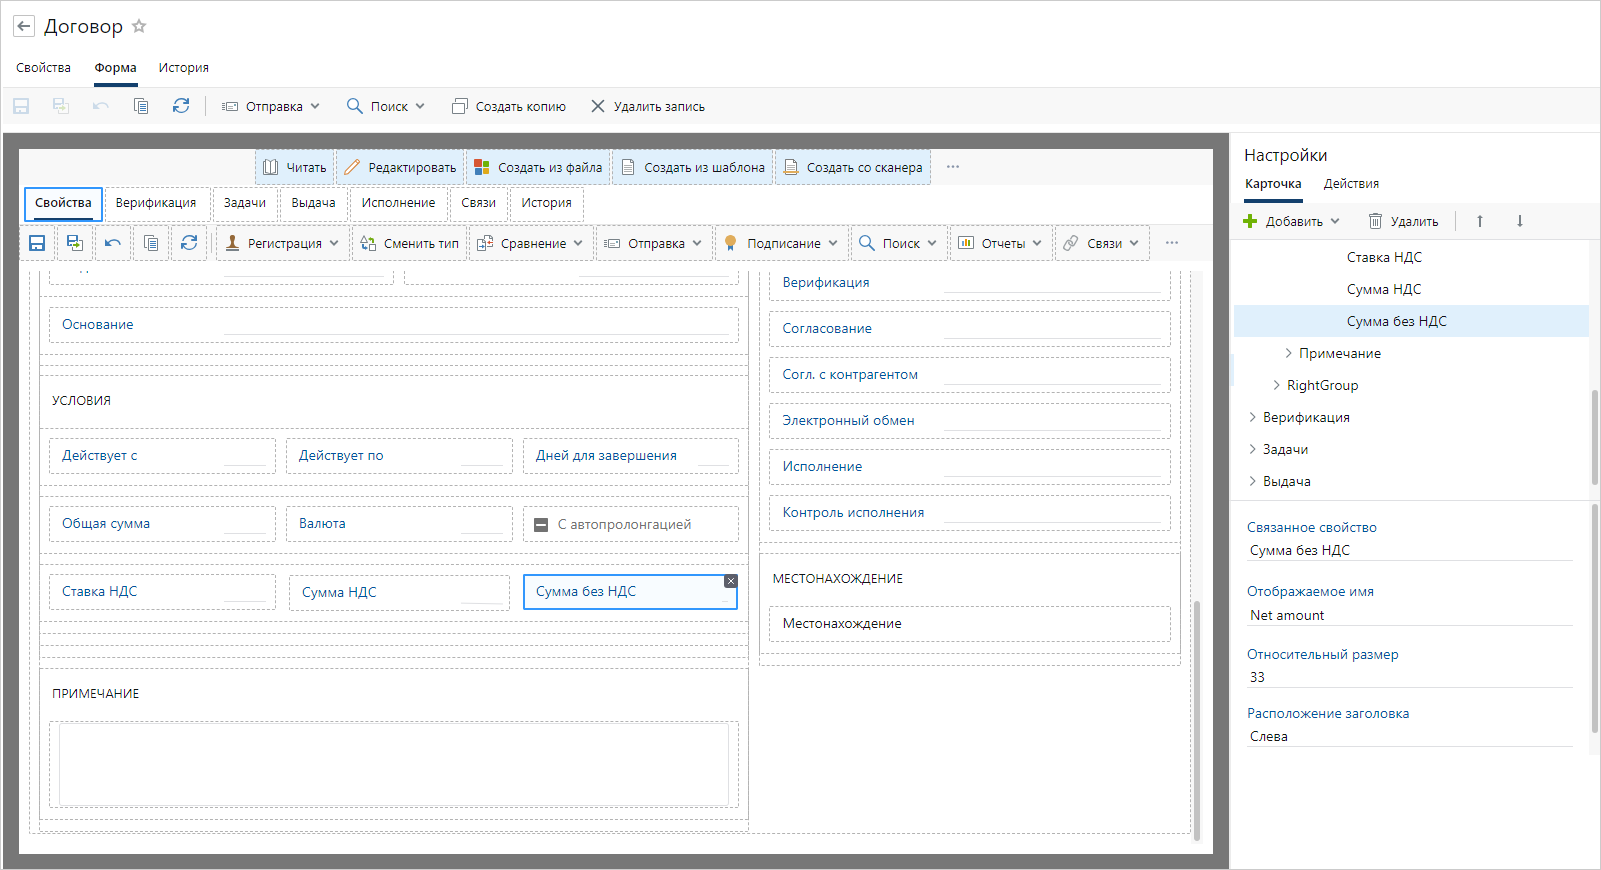Image resolution: width=1601 pixels, height=870 pixels.
Task: Expand the Верификация tree node
Action: 1252,417
